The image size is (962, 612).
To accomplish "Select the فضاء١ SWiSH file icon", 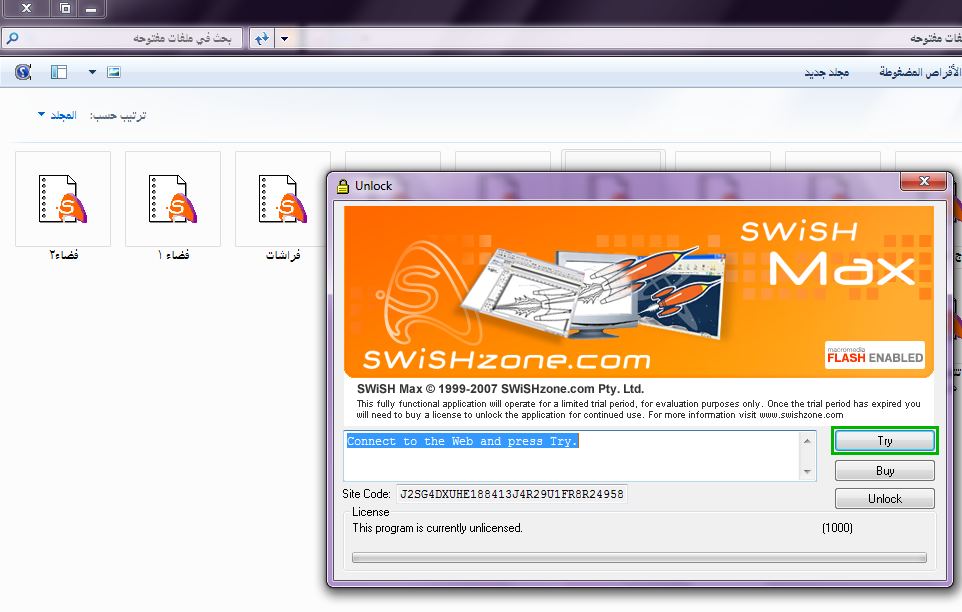I will [x=173, y=200].
